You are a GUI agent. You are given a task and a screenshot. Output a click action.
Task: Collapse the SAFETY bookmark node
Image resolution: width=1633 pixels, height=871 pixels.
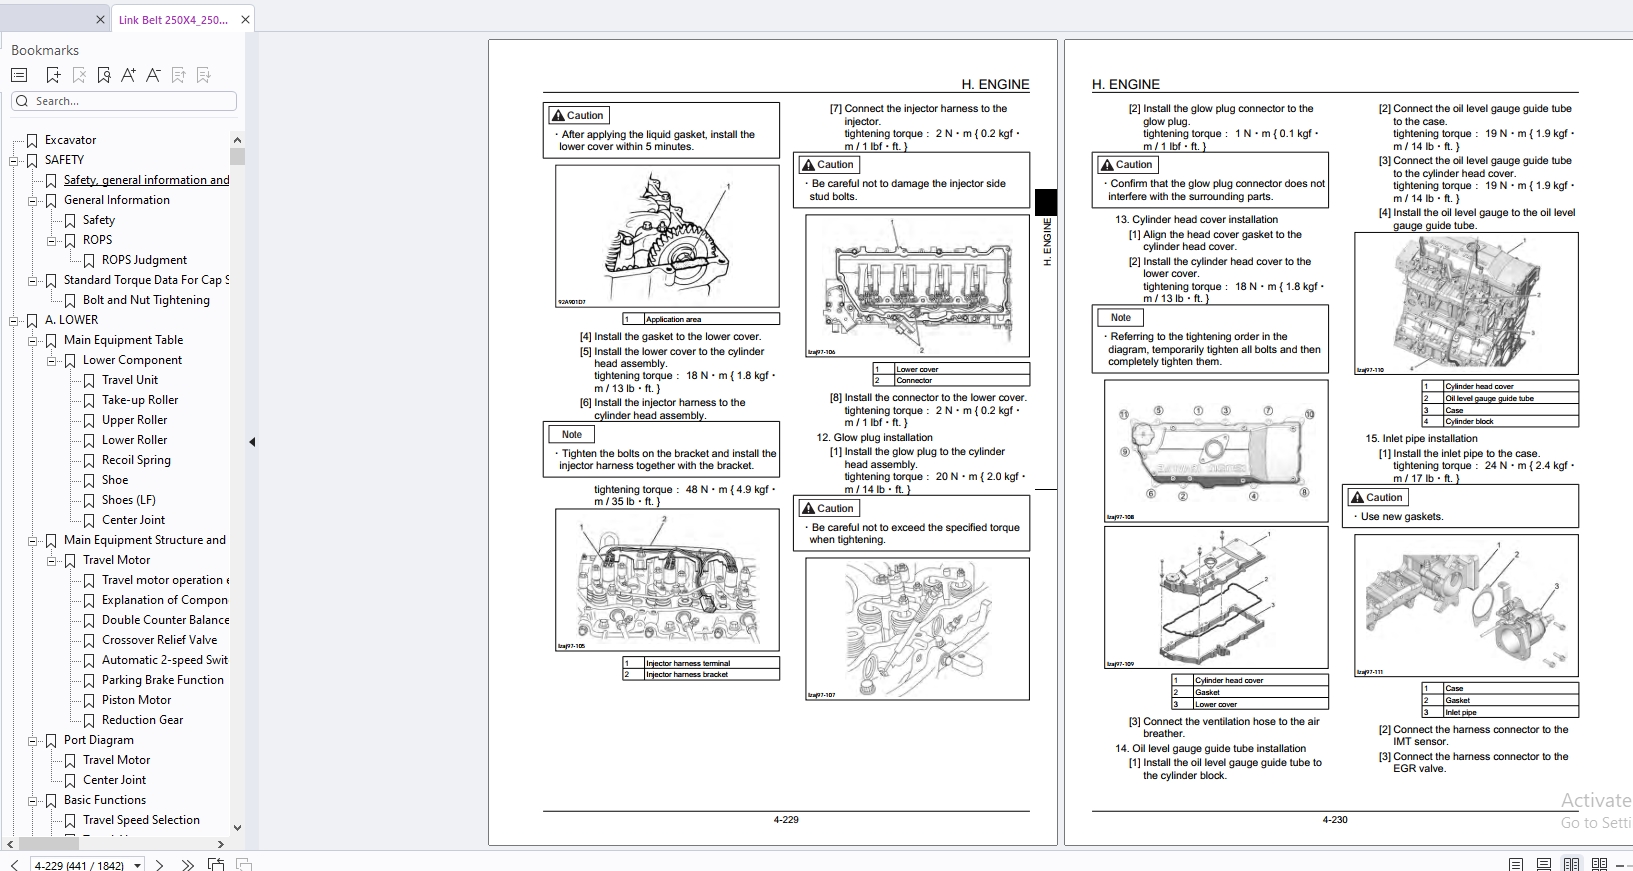pyautogui.click(x=15, y=160)
